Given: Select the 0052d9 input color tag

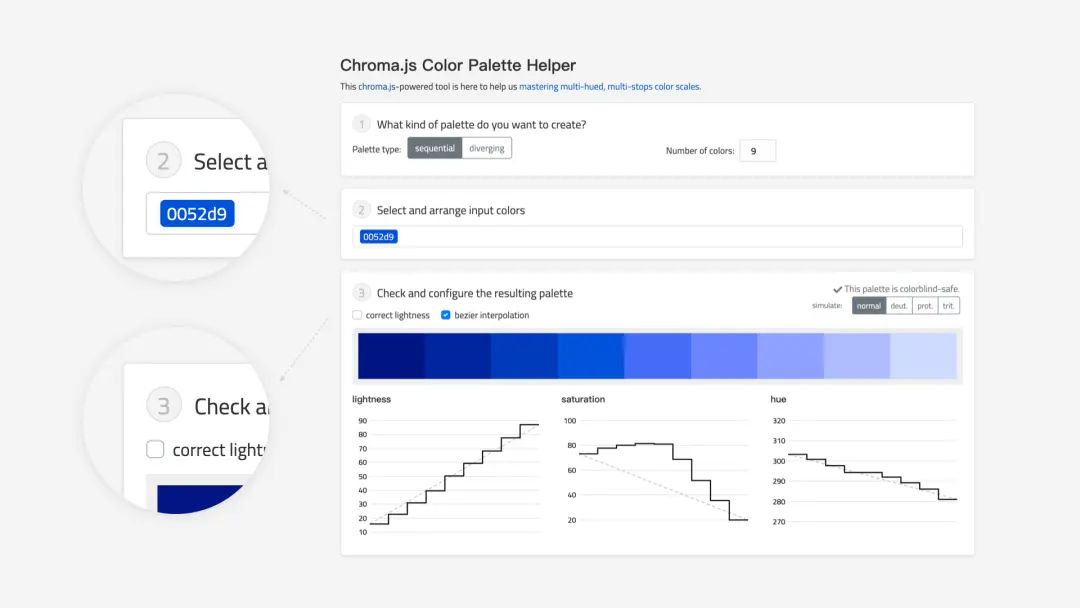Looking at the screenshot, I should (x=379, y=237).
